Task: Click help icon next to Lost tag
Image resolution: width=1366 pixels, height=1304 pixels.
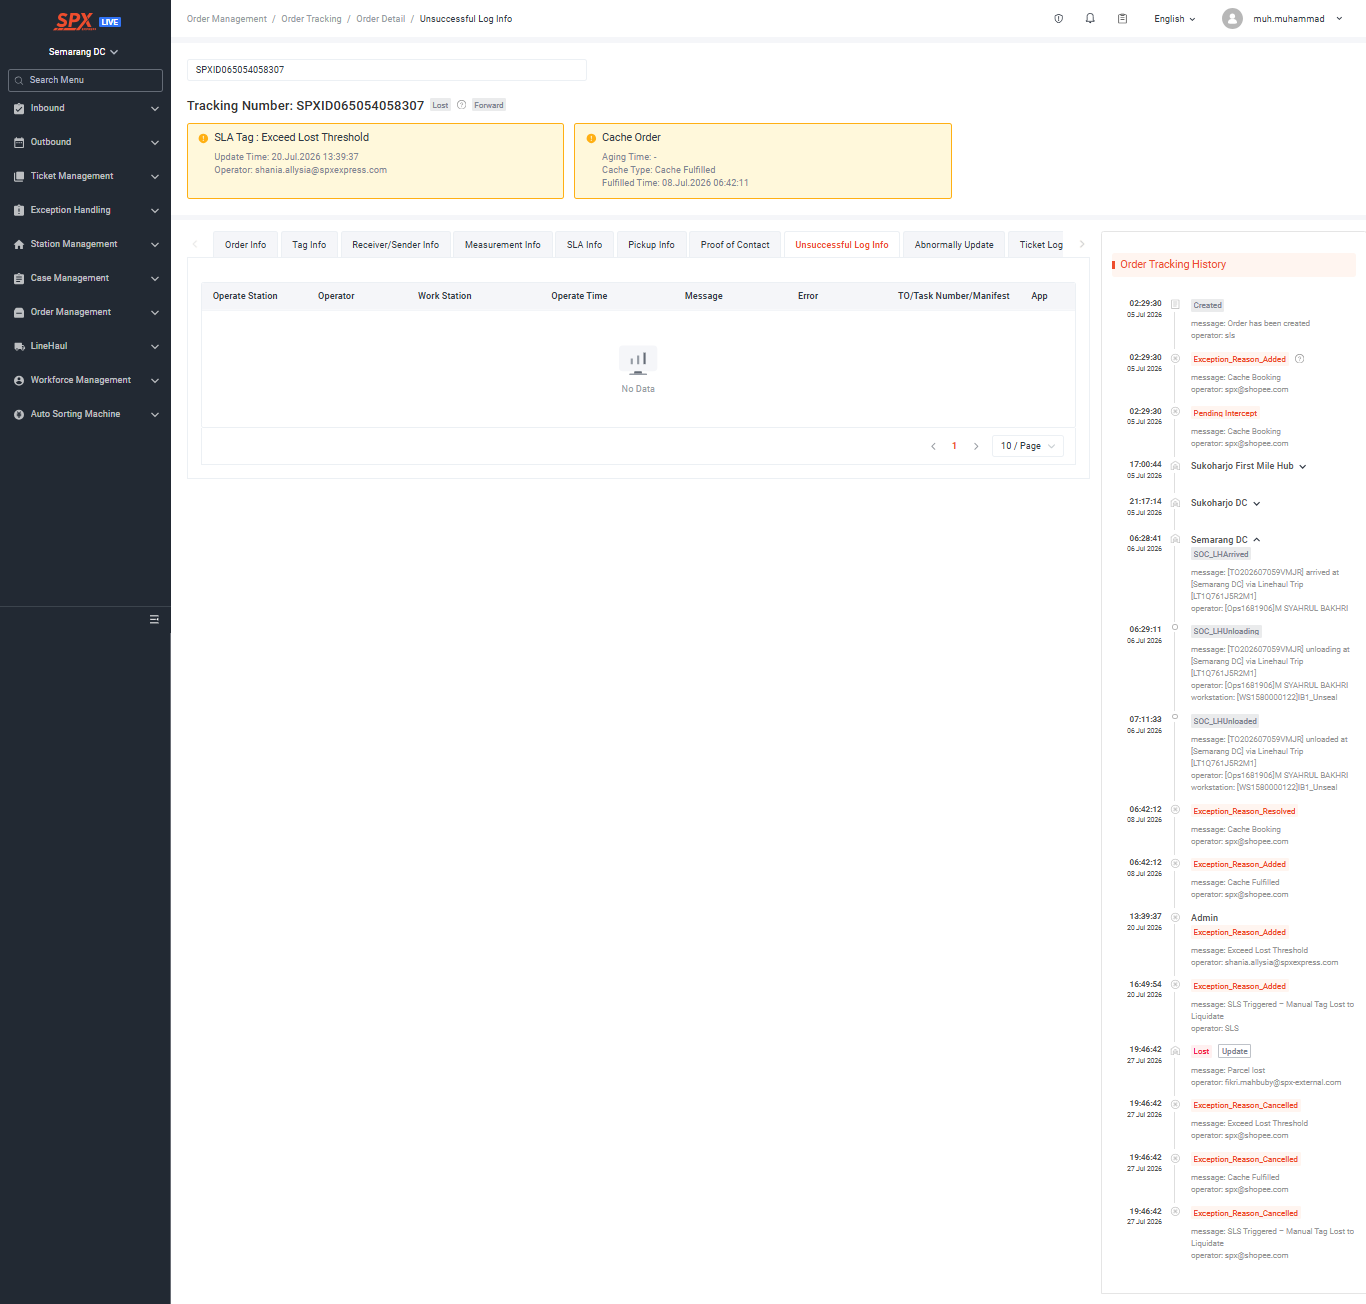Action: click(x=461, y=105)
